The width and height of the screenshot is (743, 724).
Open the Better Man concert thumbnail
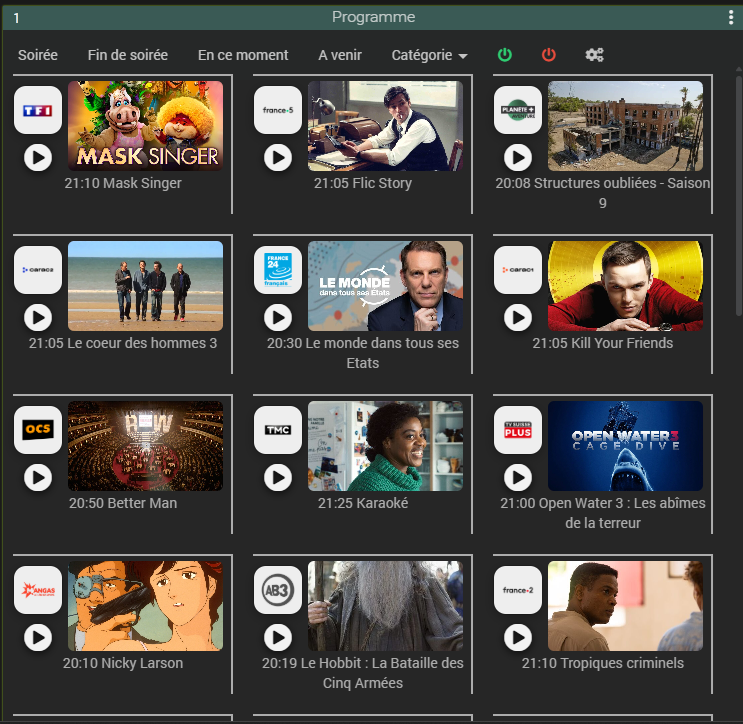click(x=145, y=446)
